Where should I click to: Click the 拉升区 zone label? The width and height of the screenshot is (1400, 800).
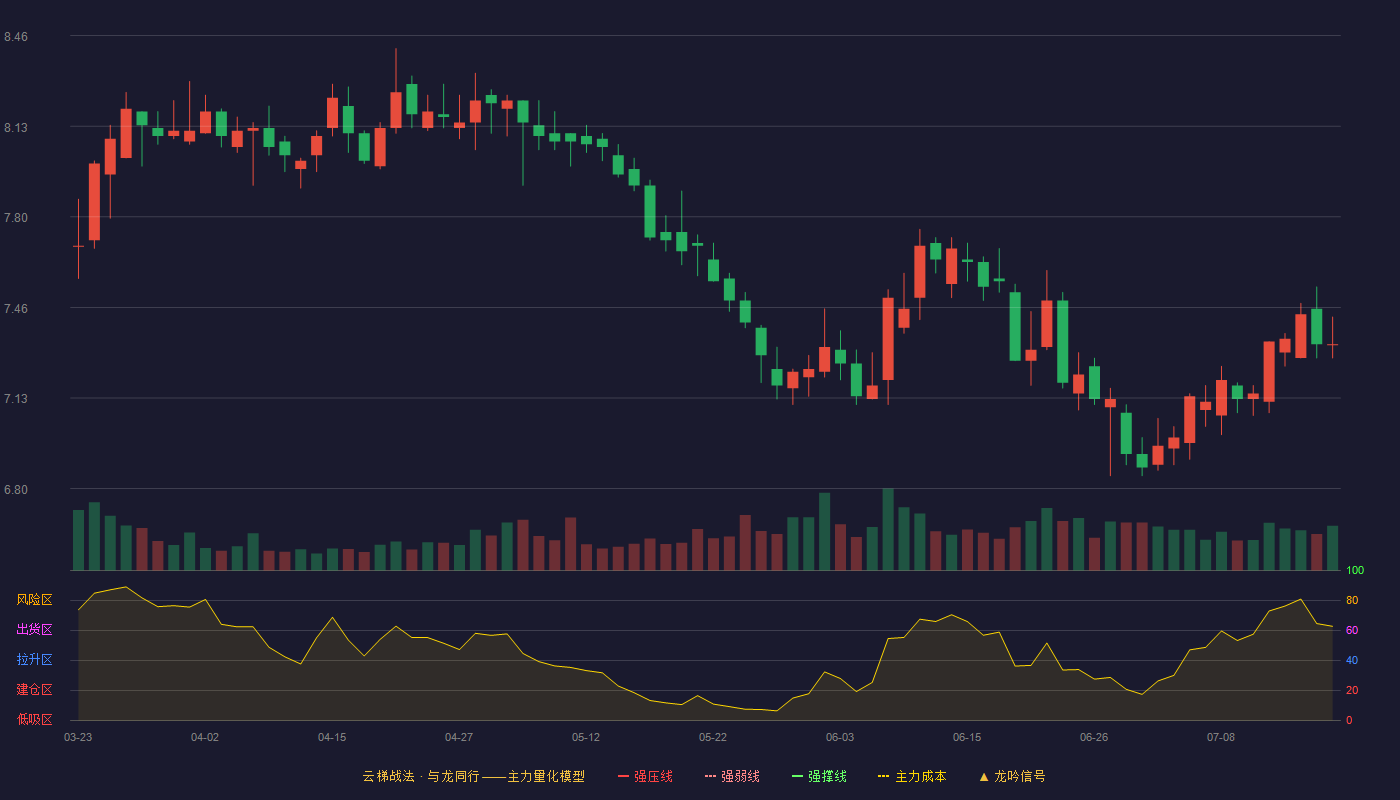click(34, 660)
